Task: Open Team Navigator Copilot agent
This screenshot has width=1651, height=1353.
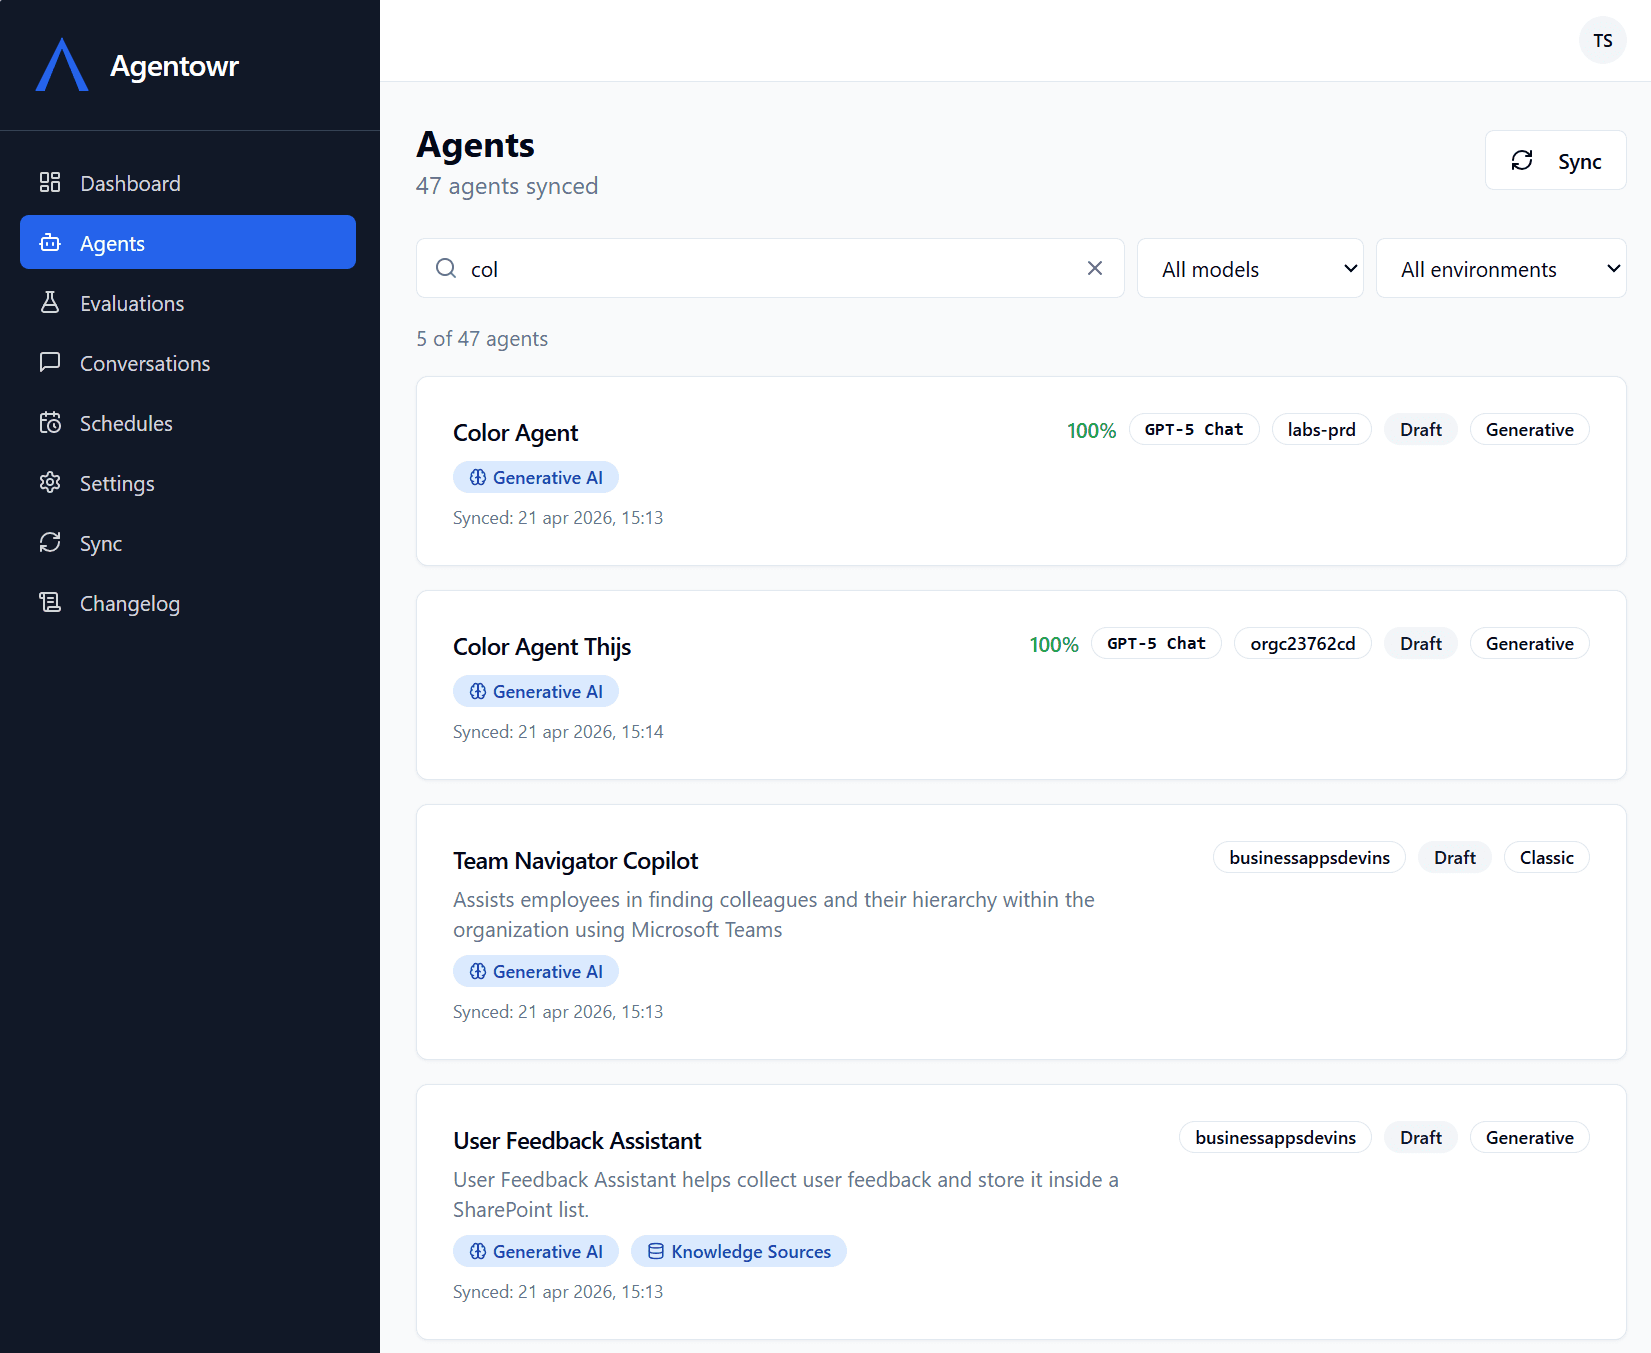Action: pos(575,860)
